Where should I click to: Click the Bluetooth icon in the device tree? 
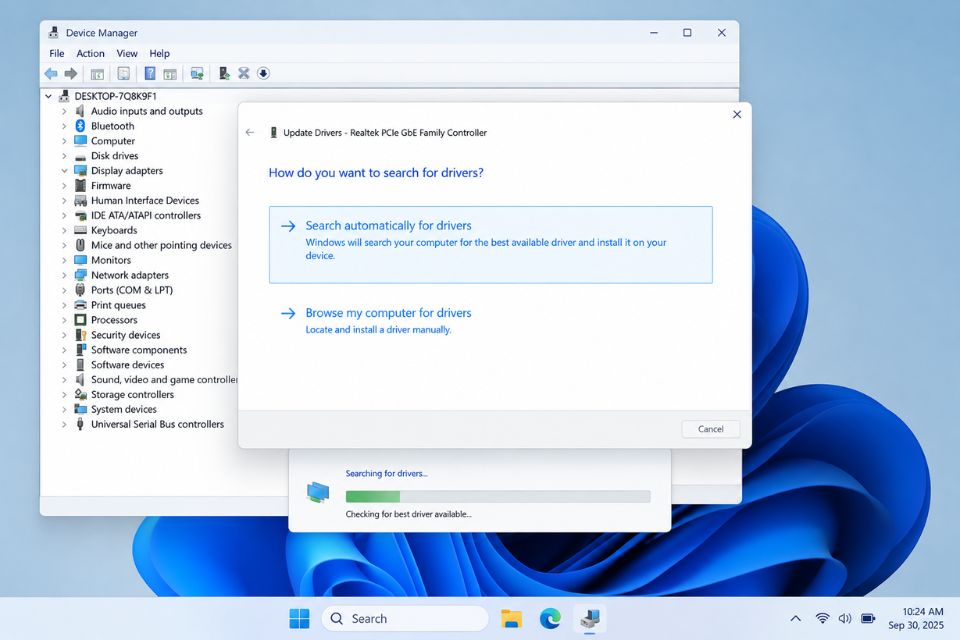[x=80, y=126]
